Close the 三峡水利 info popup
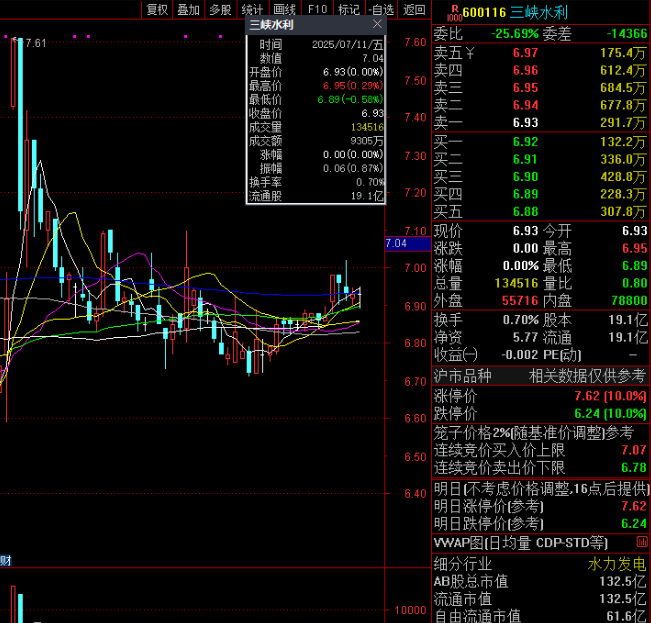Screen dimensions: 651x623 pyautogui.click(x=377, y=24)
